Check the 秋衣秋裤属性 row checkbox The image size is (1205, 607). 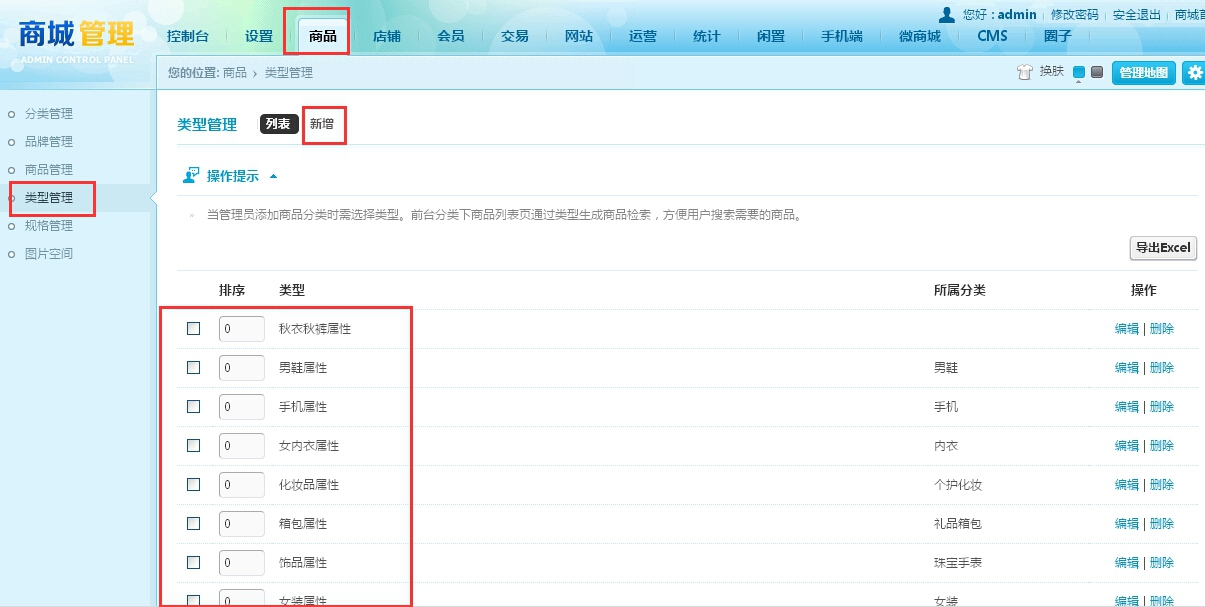pos(194,328)
